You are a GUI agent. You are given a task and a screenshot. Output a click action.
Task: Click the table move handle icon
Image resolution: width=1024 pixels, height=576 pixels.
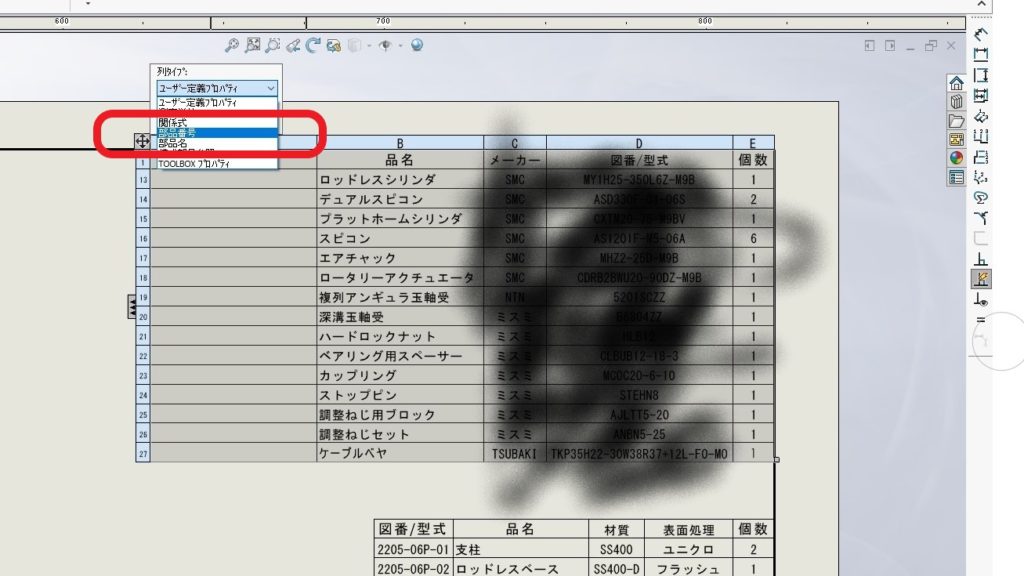143,143
